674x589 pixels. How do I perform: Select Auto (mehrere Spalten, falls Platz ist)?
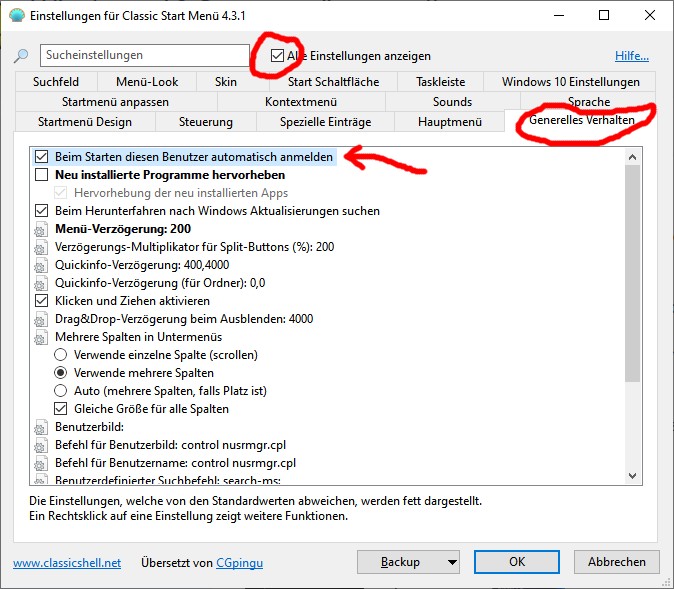(60, 391)
